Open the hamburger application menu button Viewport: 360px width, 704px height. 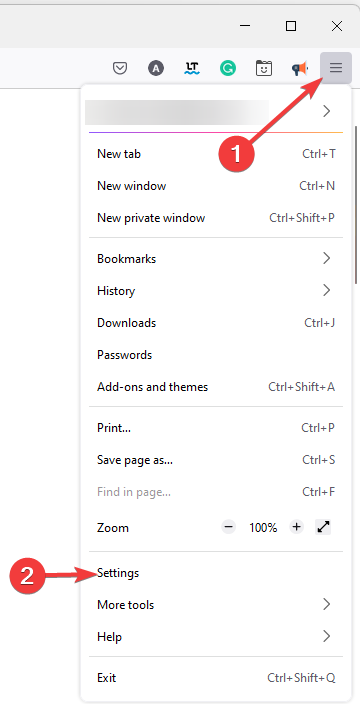tap(336, 68)
